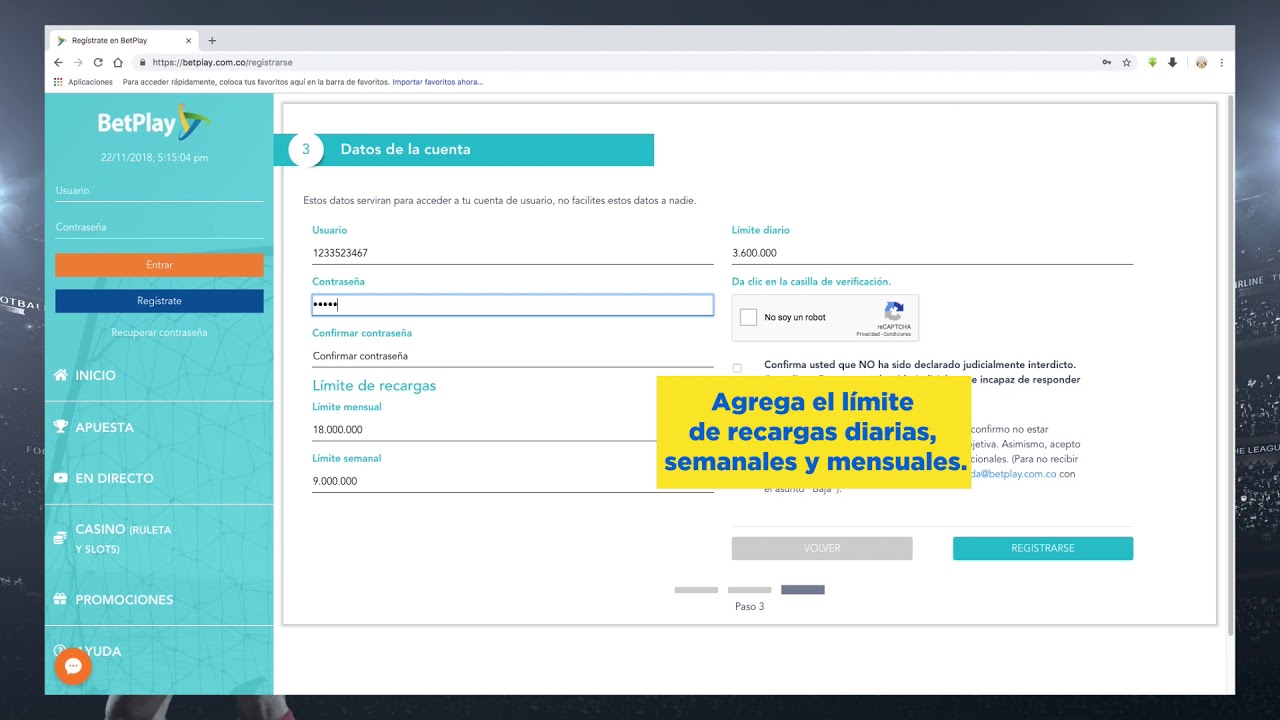This screenshot has height=720, width=1280.
Task: Click the orange Entrar button
Action: [159, 265]
